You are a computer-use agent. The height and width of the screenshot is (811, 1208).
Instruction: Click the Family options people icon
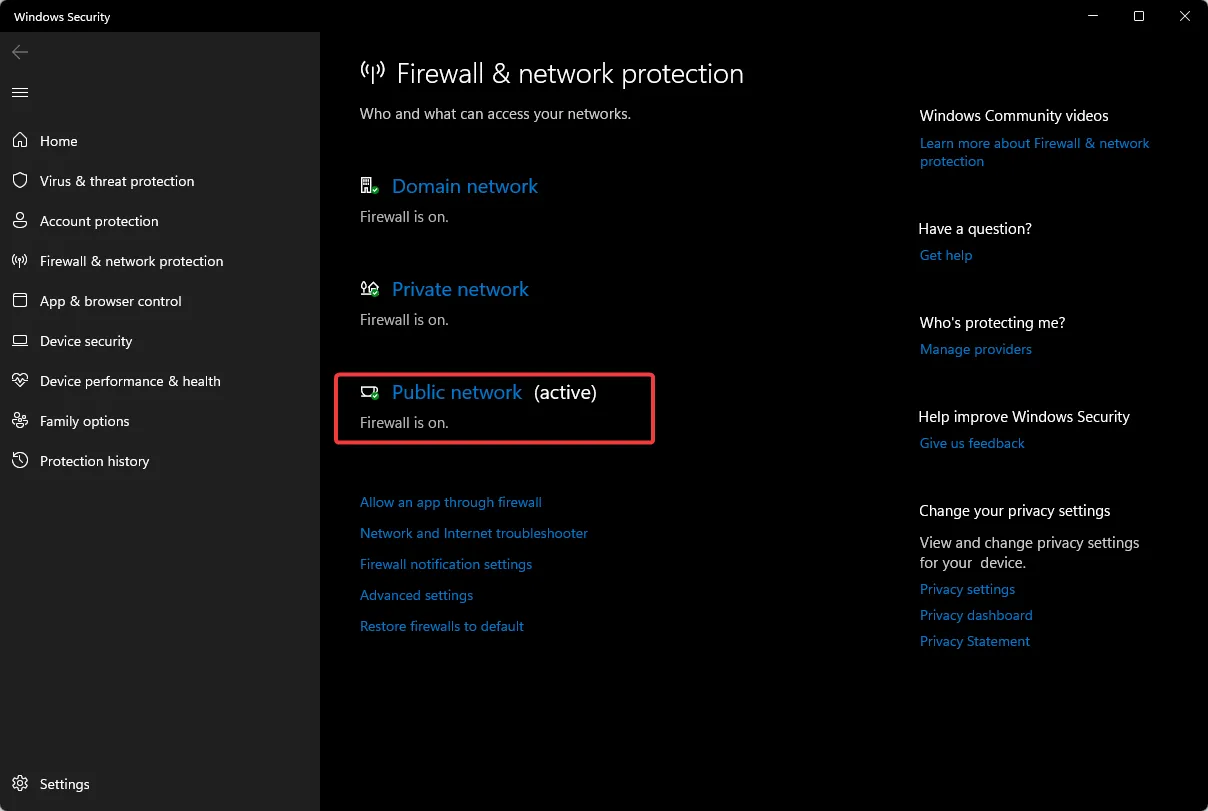20,421
